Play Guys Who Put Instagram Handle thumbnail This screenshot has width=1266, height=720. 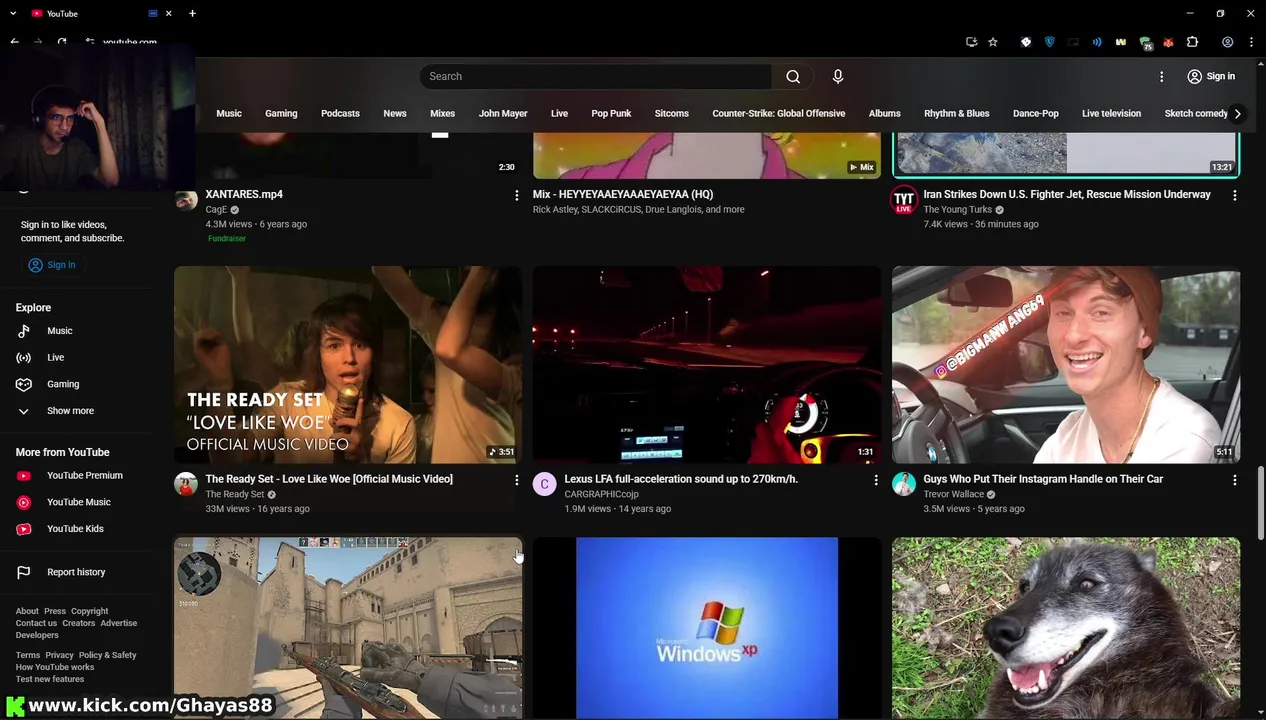click(x=1066, y=365)
